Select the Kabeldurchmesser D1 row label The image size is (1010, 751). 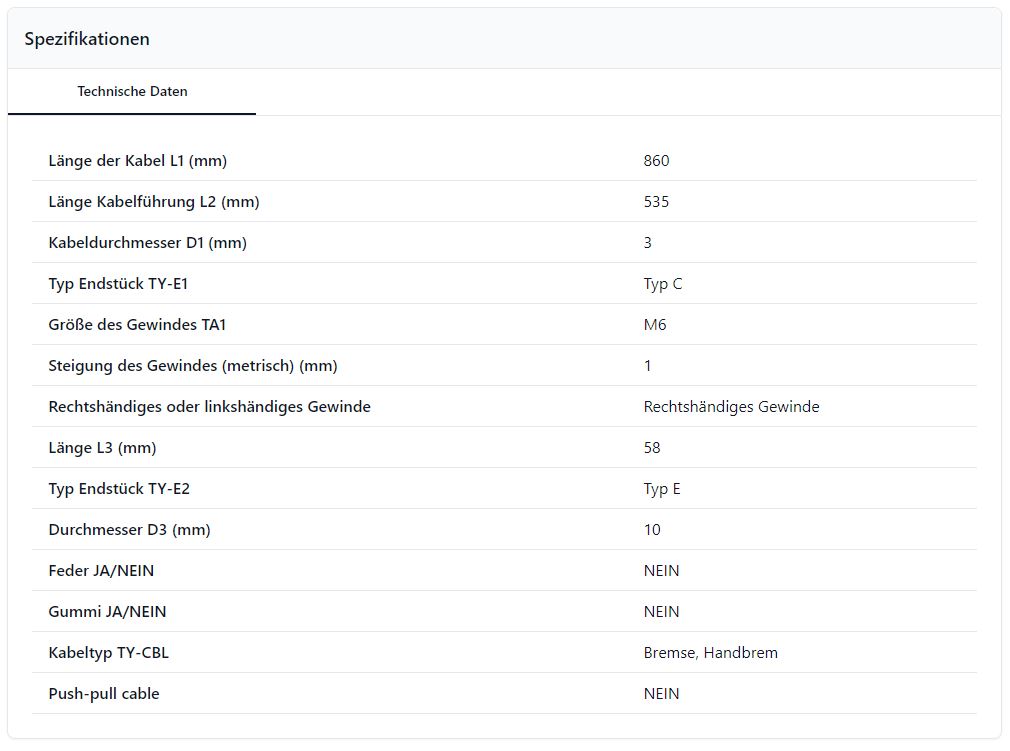pyautogui.click(x=147, y=243)
